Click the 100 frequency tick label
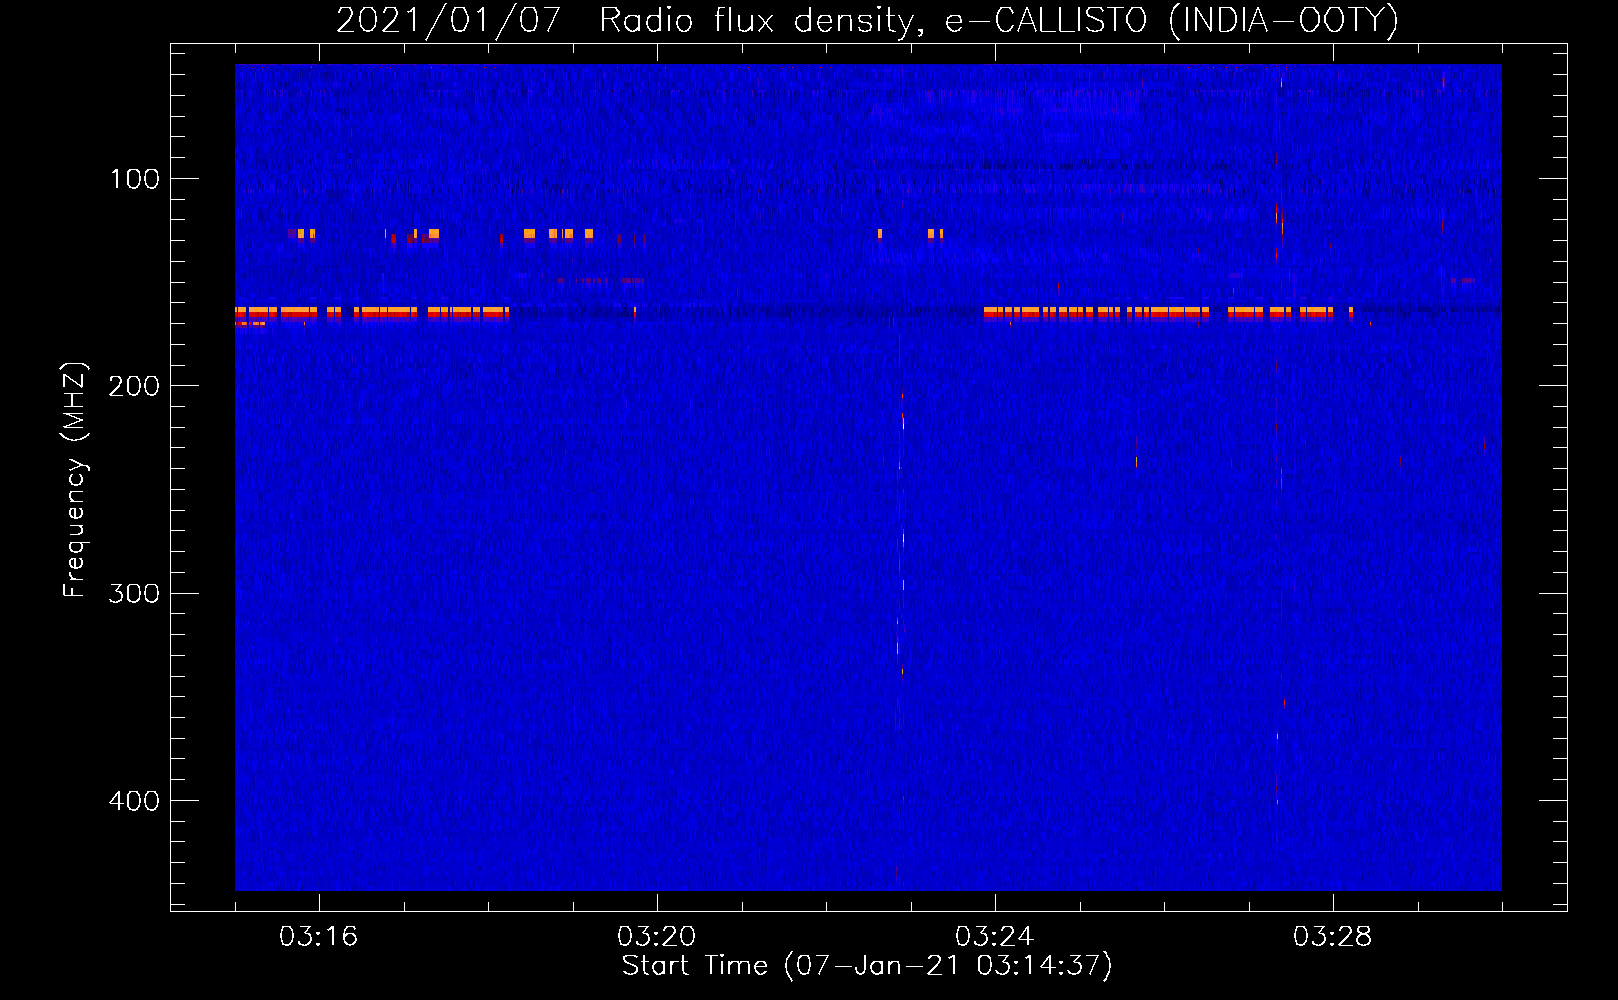The height and width of the screenshot is (1000, 1618). pyautogui.click(x=134, y=179)
